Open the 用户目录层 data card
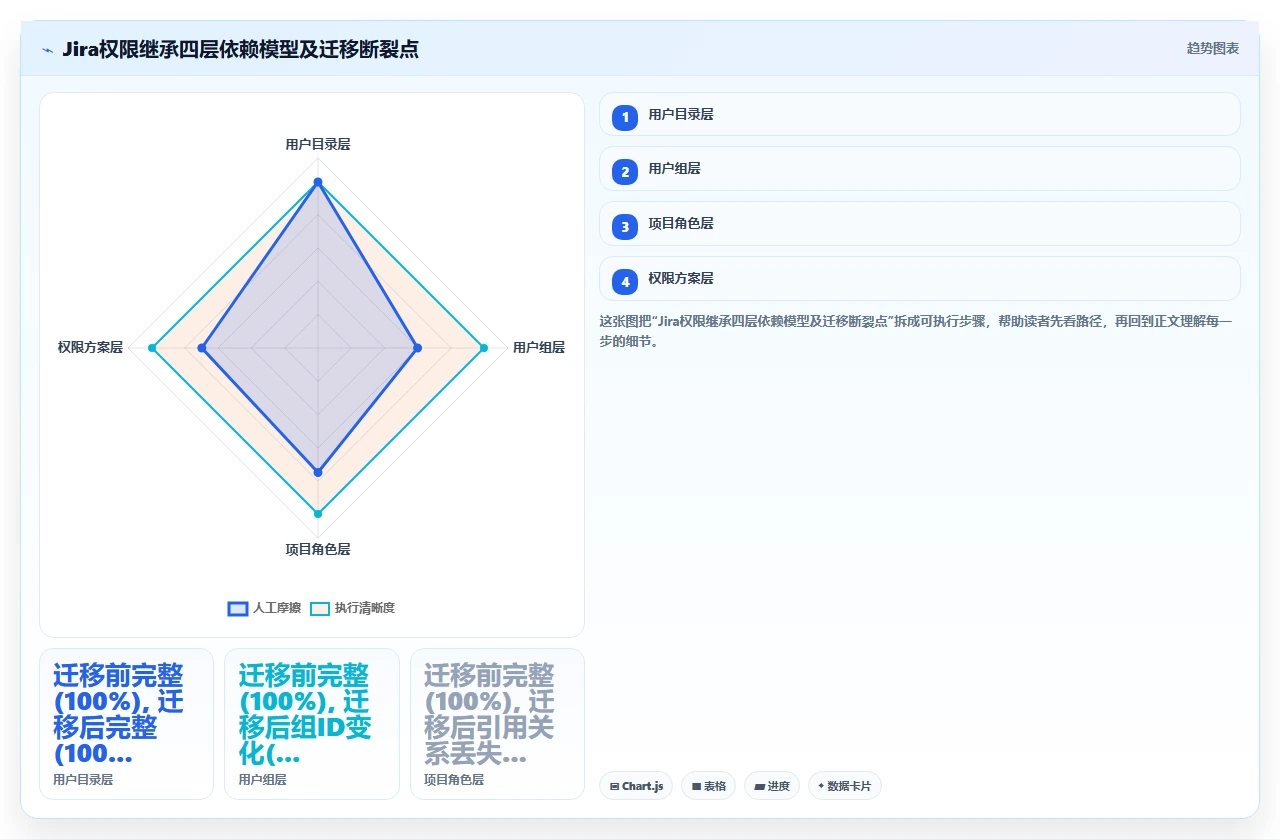The image size is (1280, 840). tap(126, 724)
